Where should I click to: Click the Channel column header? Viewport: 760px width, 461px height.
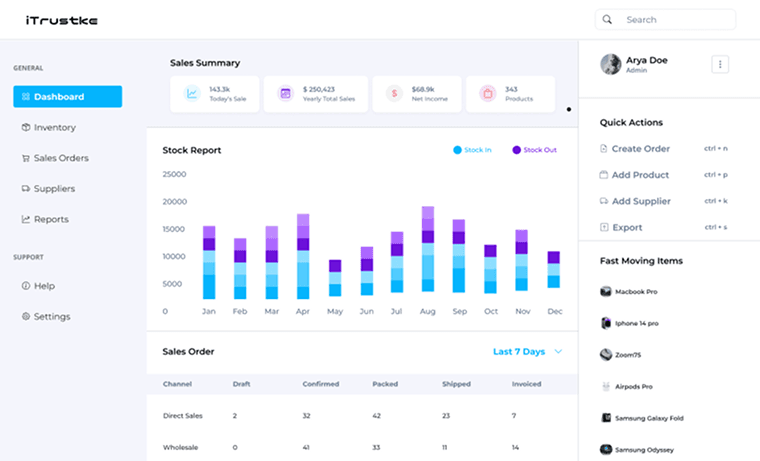coord(177,383)
